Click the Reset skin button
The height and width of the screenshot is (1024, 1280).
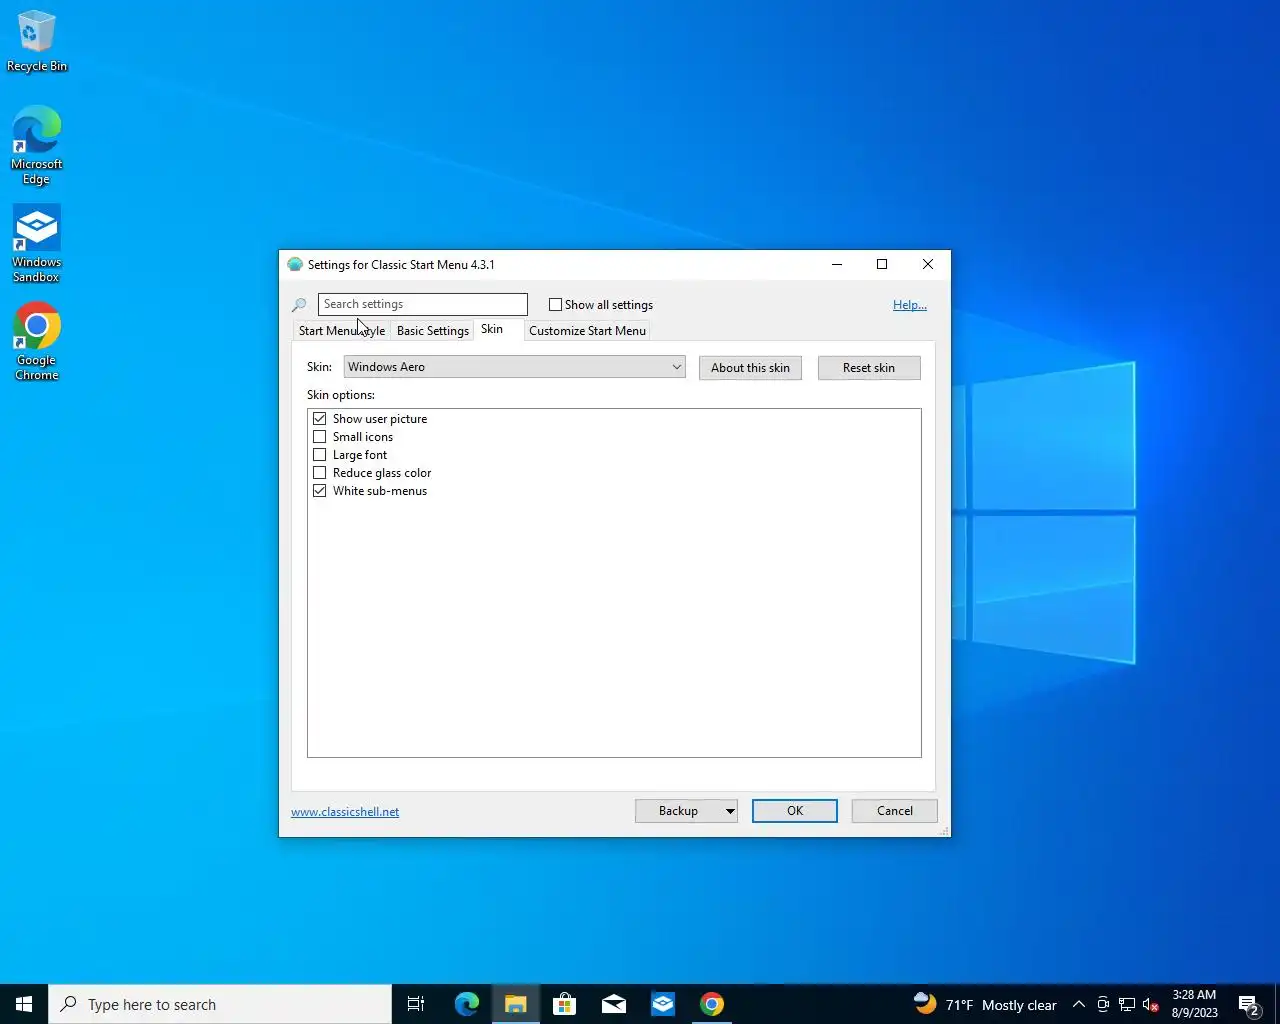tap(869, 368)
